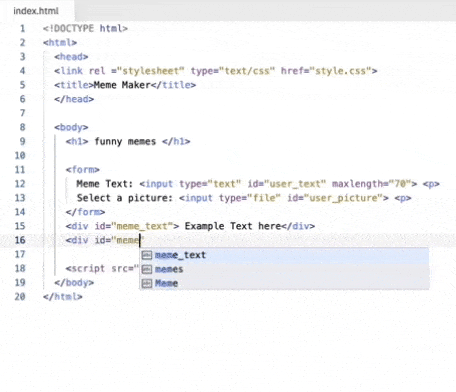The height and width of the screenshot is (392, 456).
Task: Click the closing body tag
Action: 74,283
